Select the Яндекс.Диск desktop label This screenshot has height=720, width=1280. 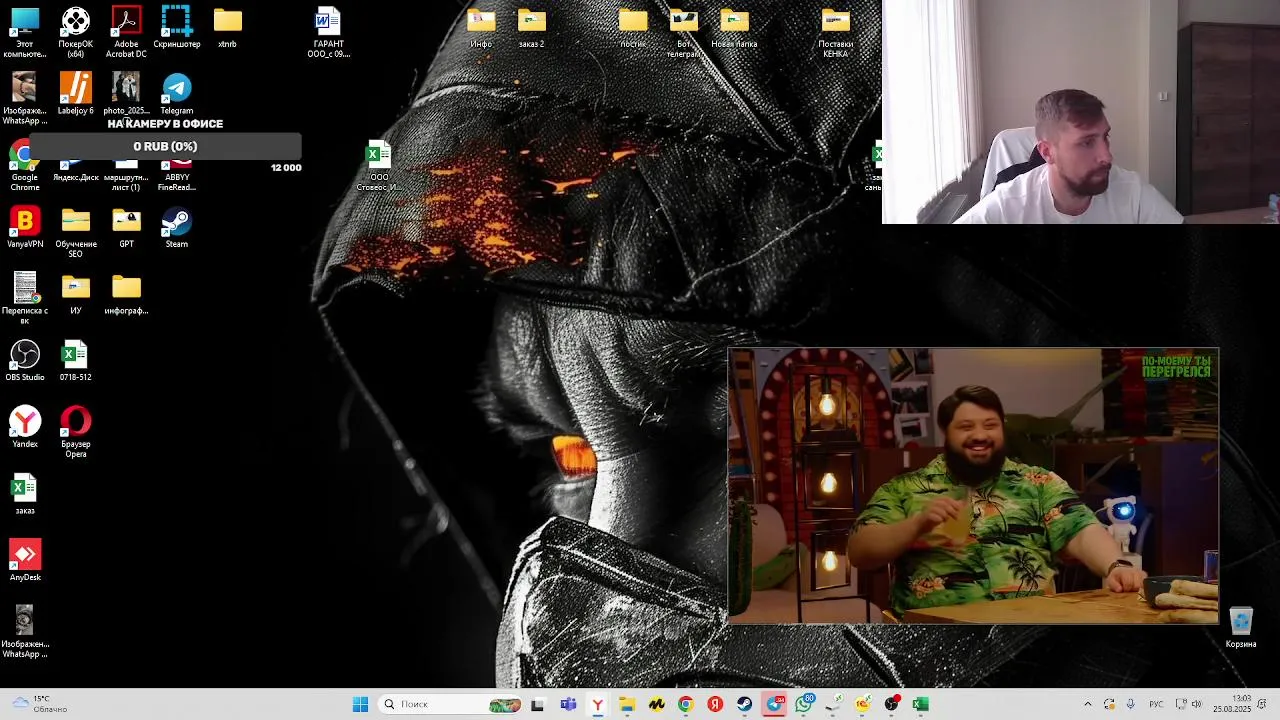coord(76,177)
